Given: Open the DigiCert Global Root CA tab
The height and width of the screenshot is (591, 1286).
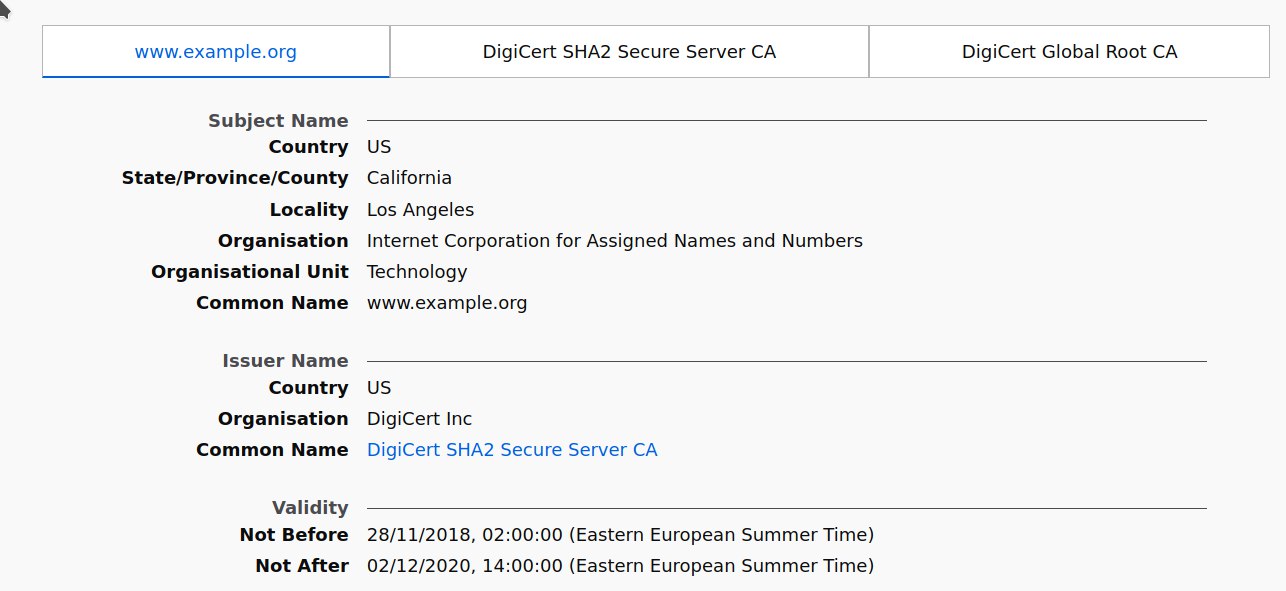Looking at the screenshot, I should (1069, 51).
